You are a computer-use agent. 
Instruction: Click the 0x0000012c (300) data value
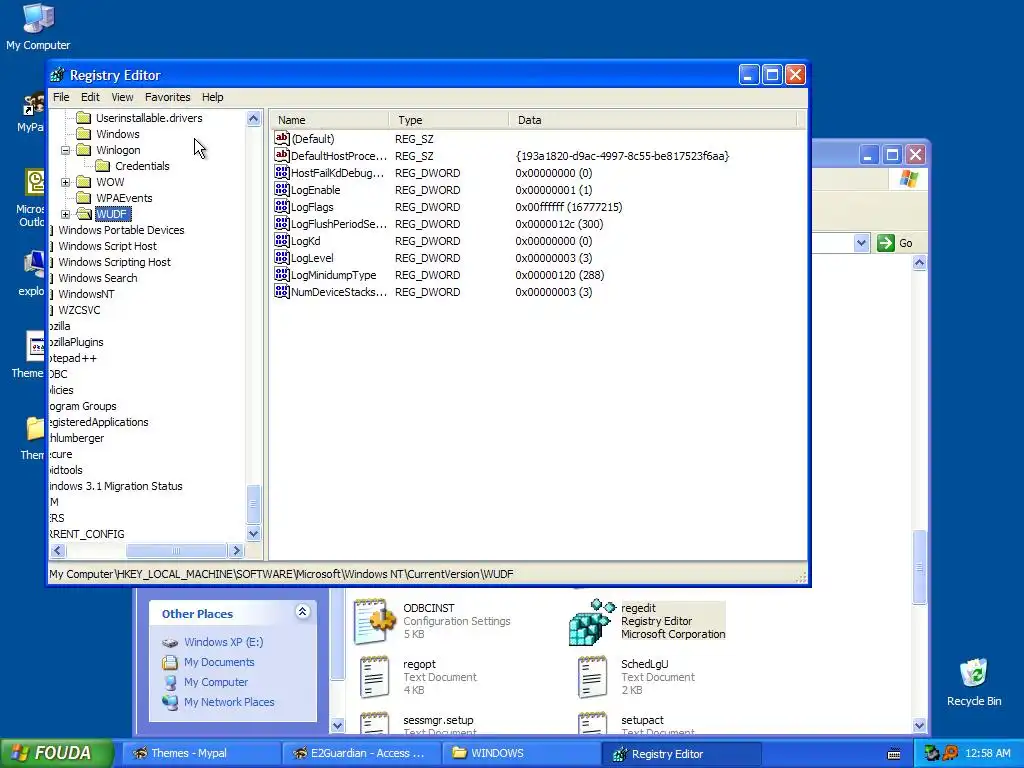(559, 224)
